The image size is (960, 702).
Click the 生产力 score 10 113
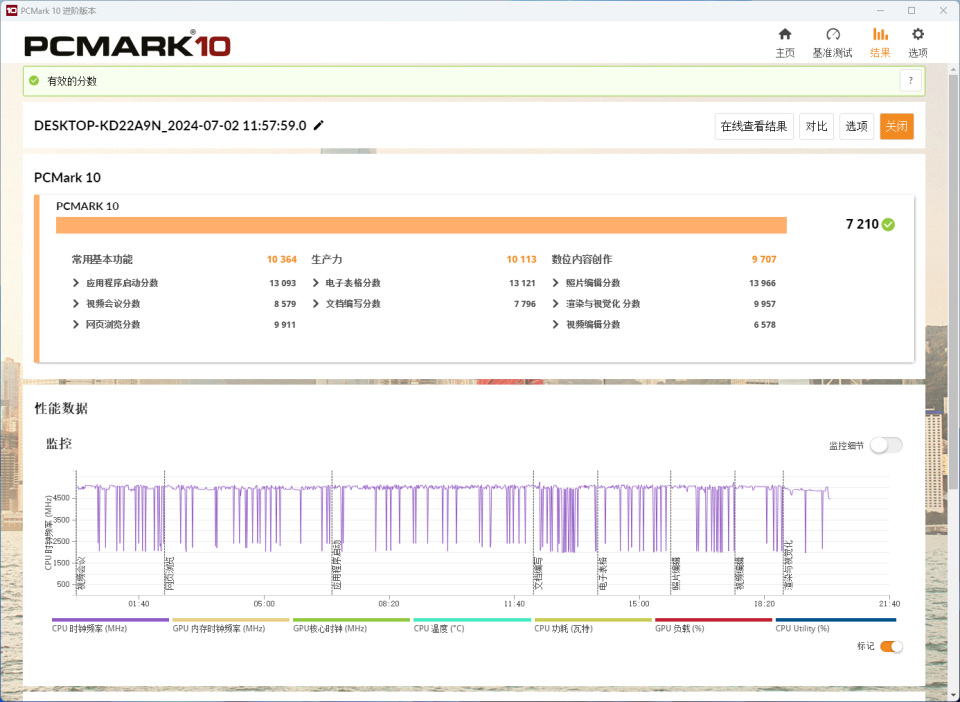[x=522, y=260]
